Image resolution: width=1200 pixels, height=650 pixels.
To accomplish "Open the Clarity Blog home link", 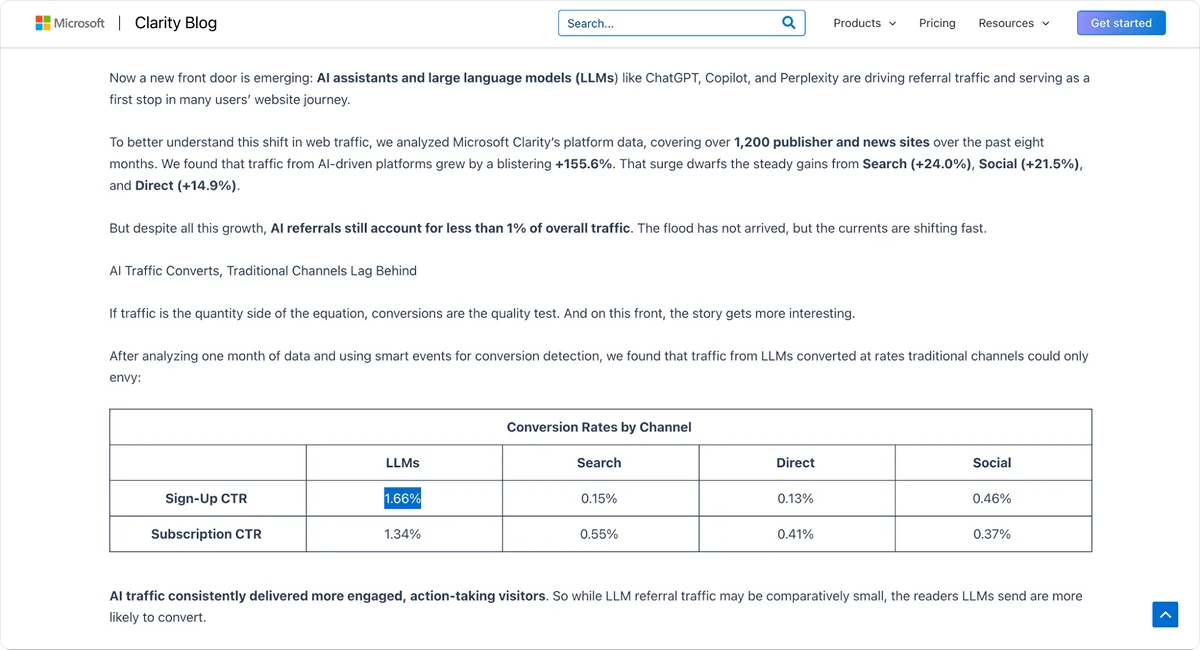I will click(175, 23).
